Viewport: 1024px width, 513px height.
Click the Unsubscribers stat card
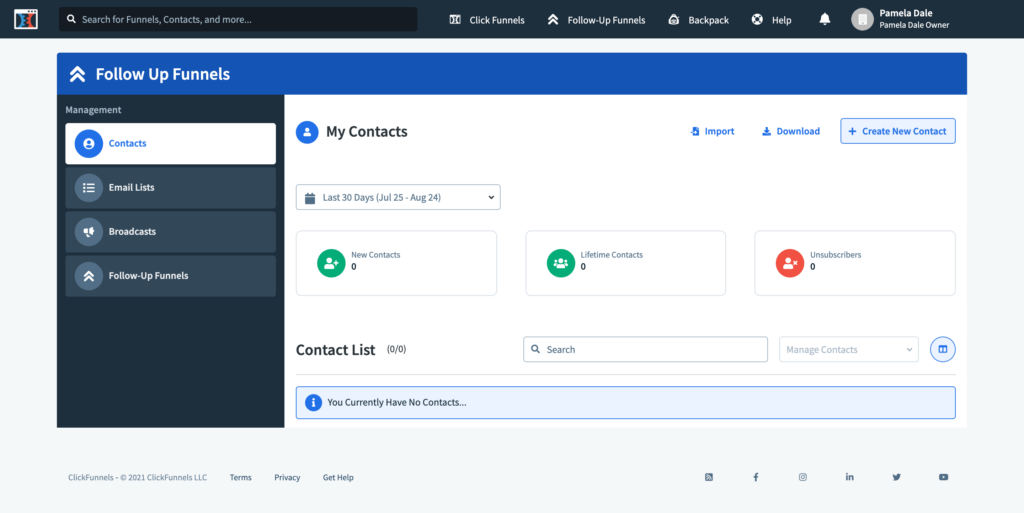pyautogui.click(x=855, y=263)
